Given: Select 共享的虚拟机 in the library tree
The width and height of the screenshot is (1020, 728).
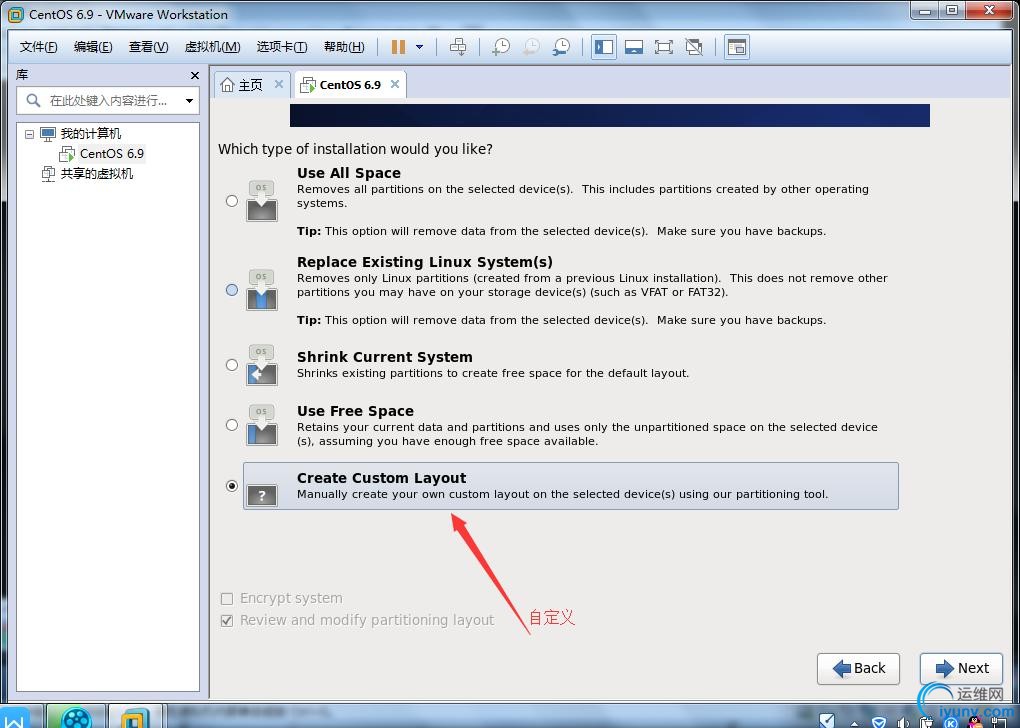Looking at the screenshot, I should tap(96, 174).
